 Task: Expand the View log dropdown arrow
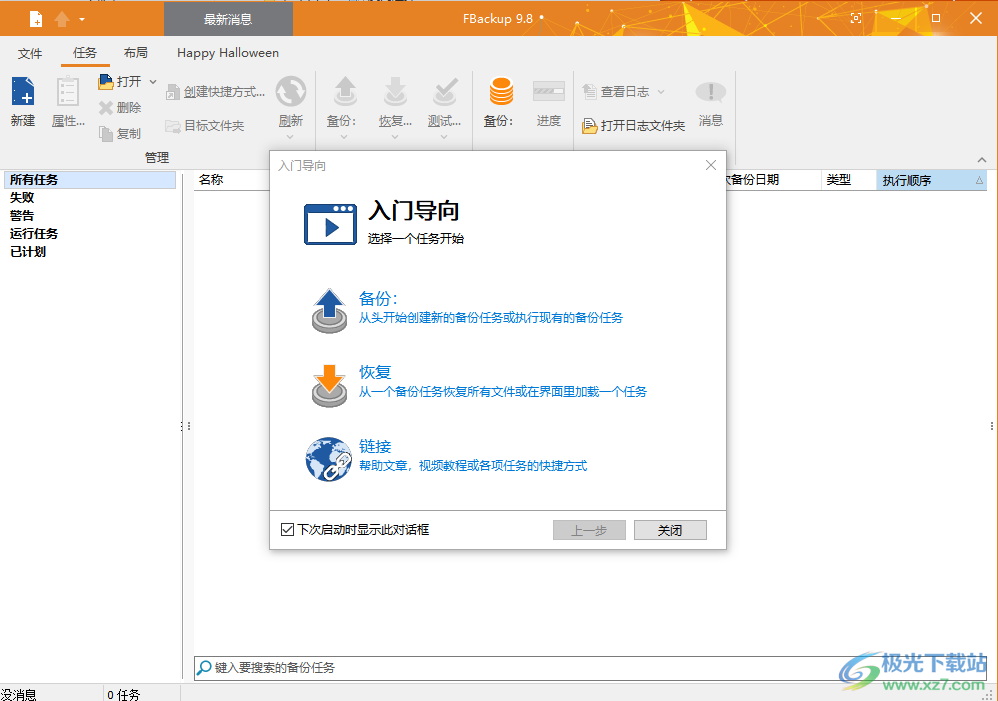[661, 92]
